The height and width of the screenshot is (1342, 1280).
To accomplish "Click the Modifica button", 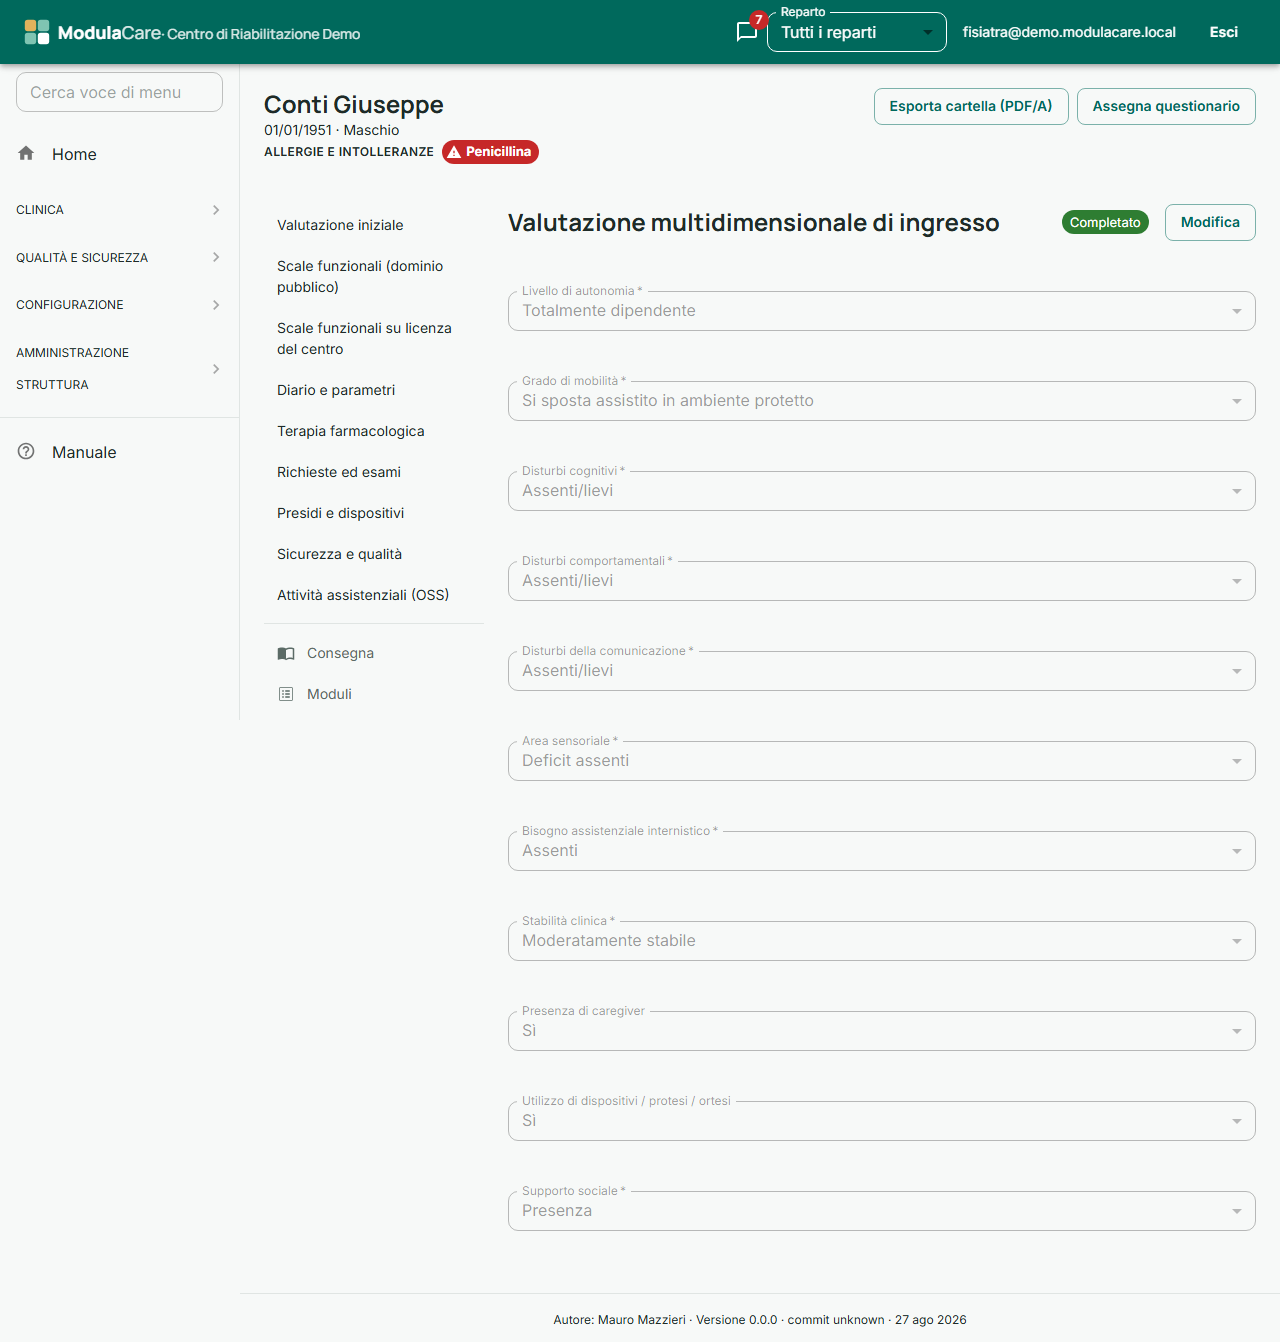I will 1210,222.
